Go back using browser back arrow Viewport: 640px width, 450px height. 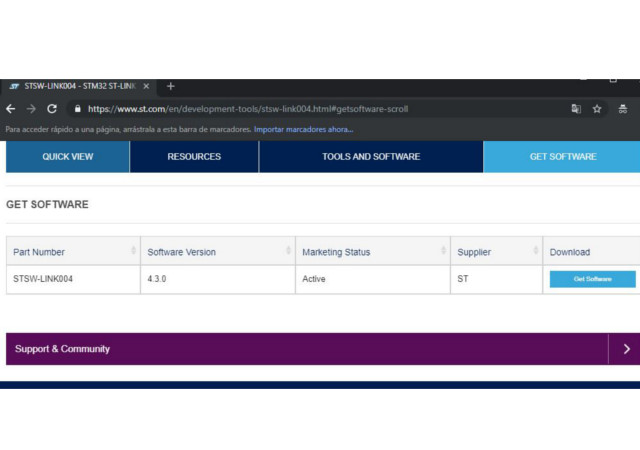click(11, 109)
